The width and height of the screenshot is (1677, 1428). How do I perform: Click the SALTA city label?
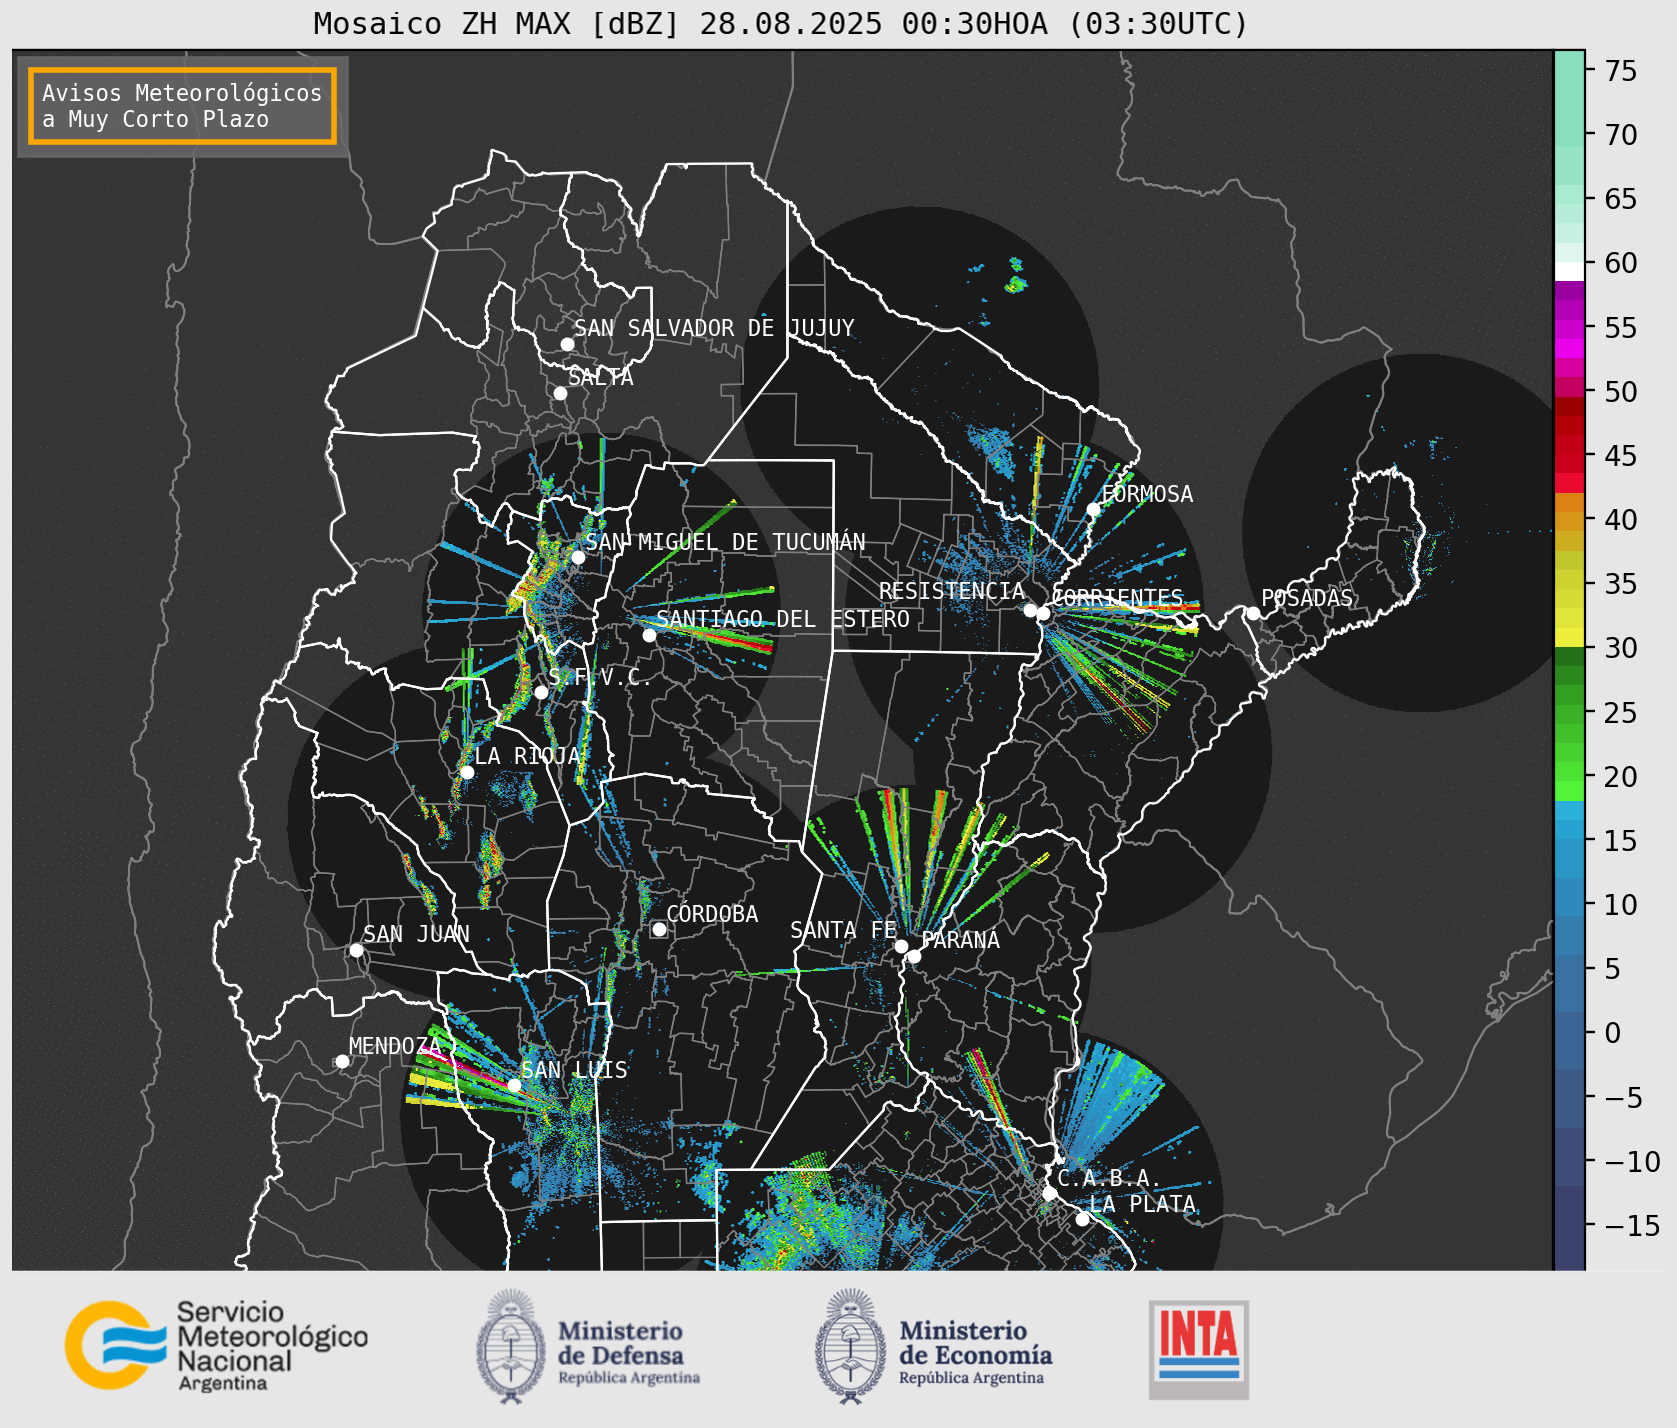601,377
